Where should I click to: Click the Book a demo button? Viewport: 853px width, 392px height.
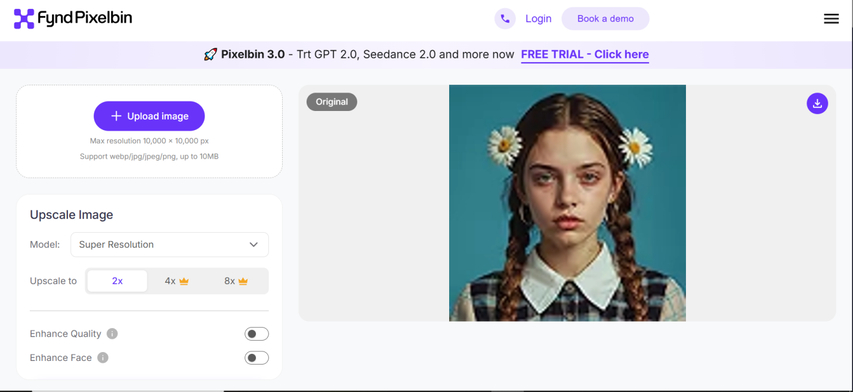click(605, 18)
